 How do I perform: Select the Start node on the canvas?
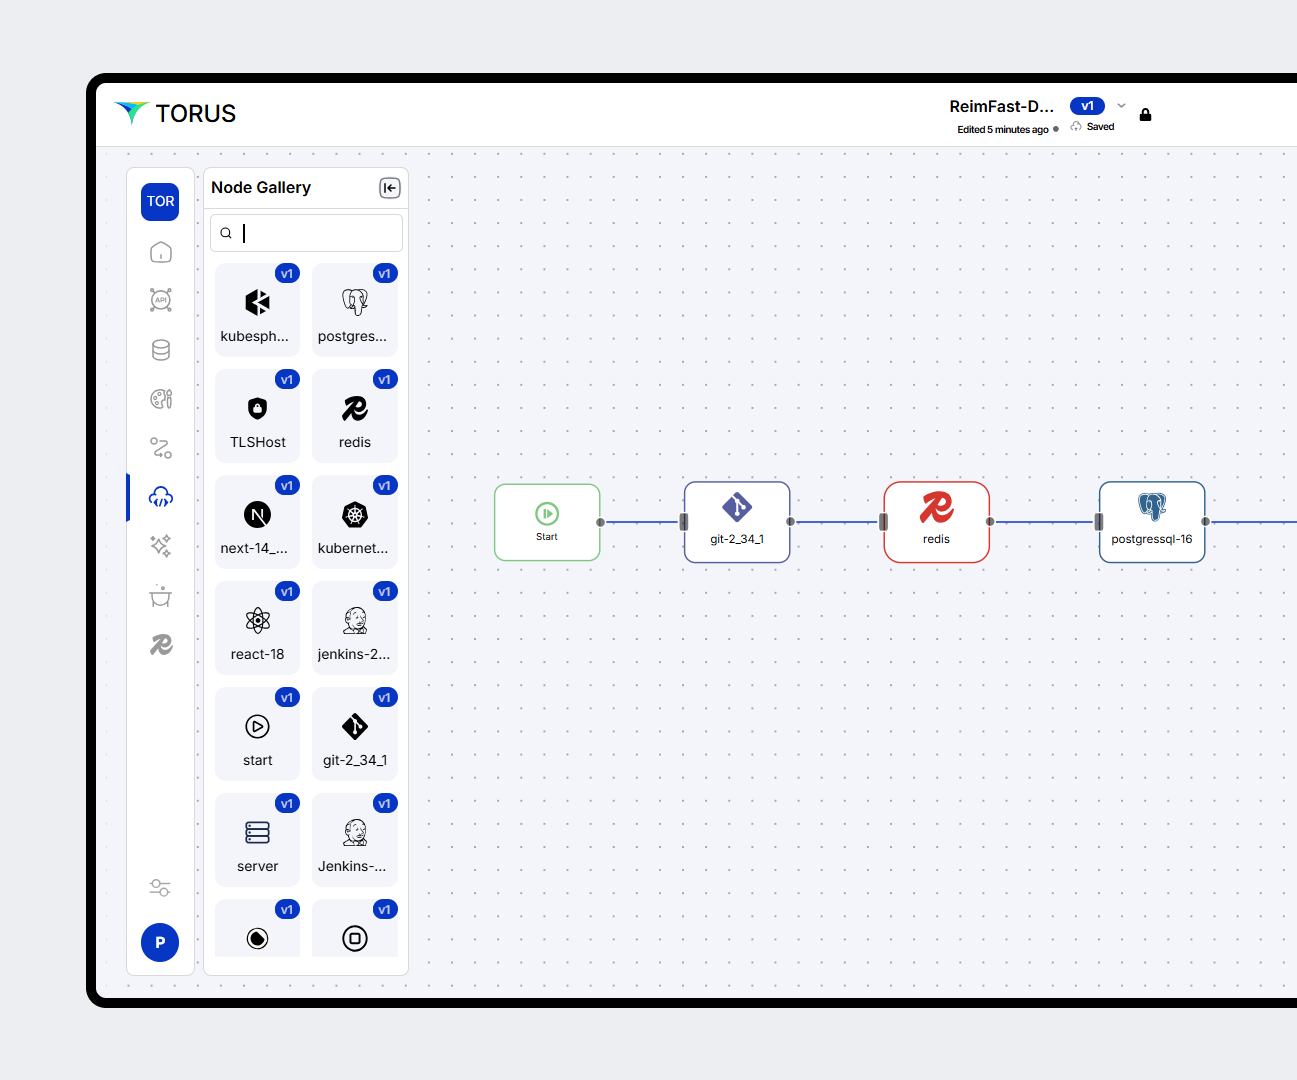[x=547, y=521]
